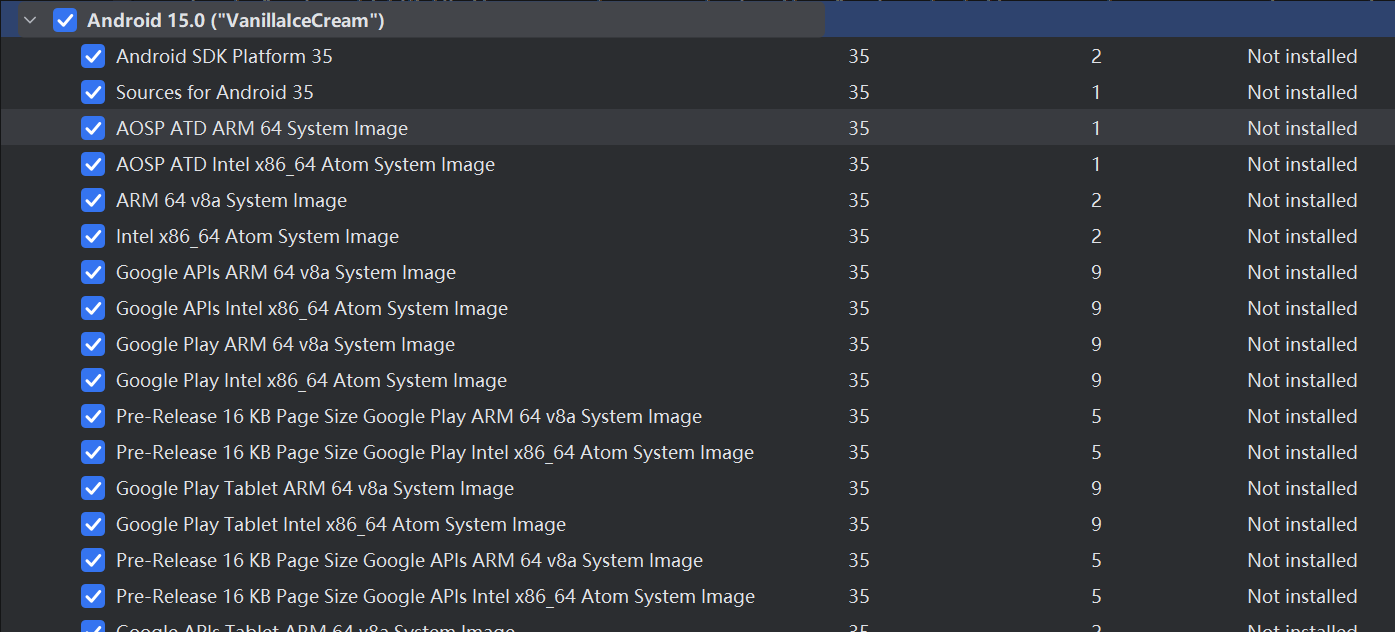Uncheck the Intel x86_64 Atom System Image checkbox
The image size is (1395, 632).
pos(93,236)
